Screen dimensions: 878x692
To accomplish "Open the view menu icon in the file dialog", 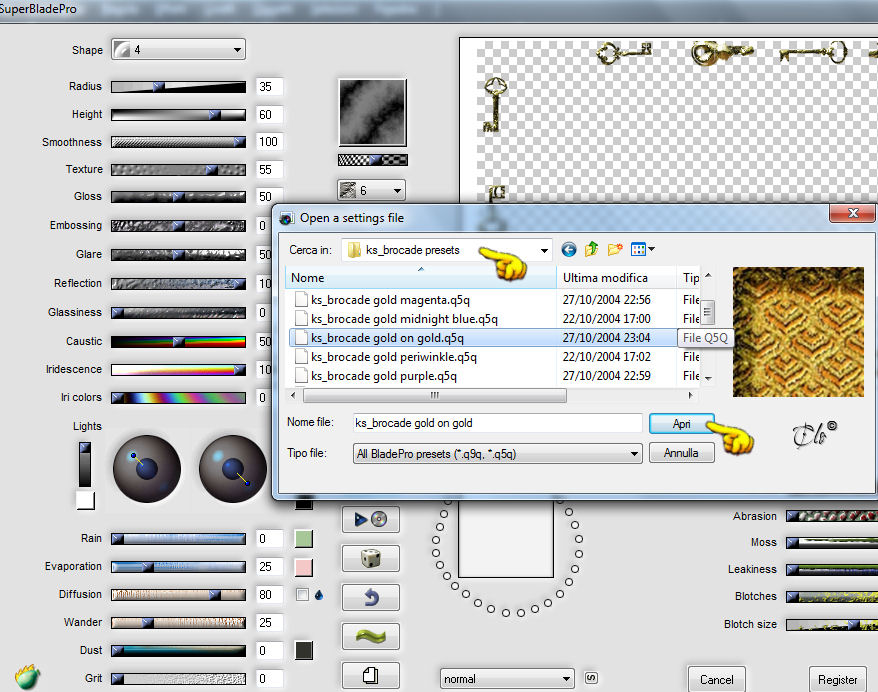I will pos(642,249).
